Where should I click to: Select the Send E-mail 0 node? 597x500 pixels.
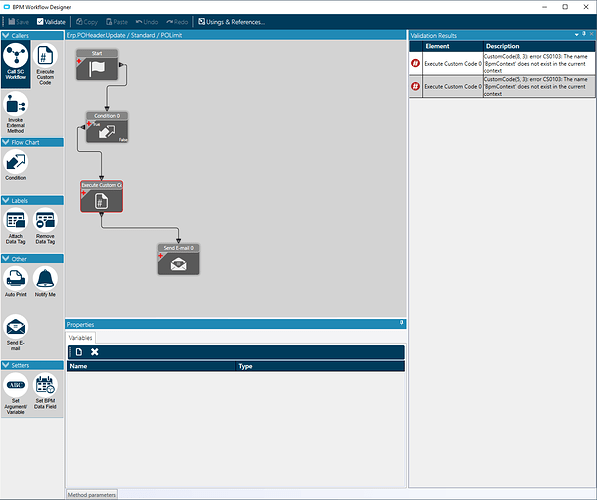(179, 259)
